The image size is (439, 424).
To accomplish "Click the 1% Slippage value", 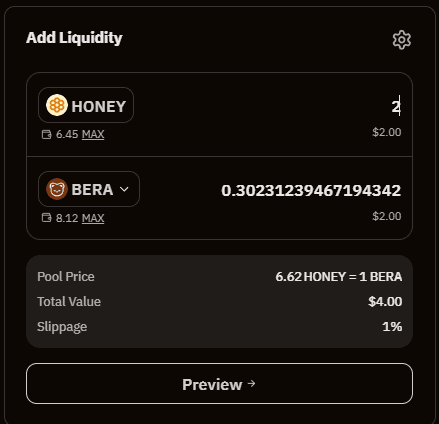I will (392, 327).
